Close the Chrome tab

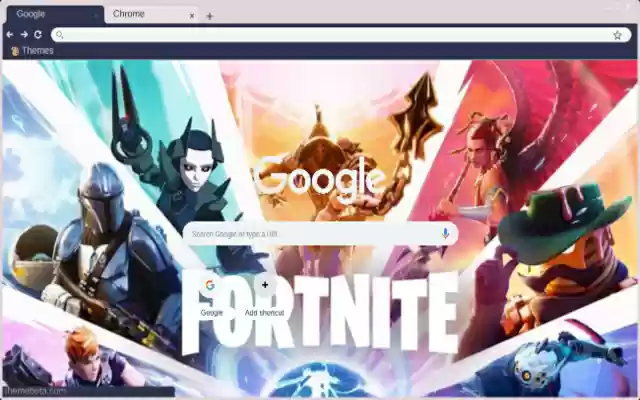coord(192,16)
